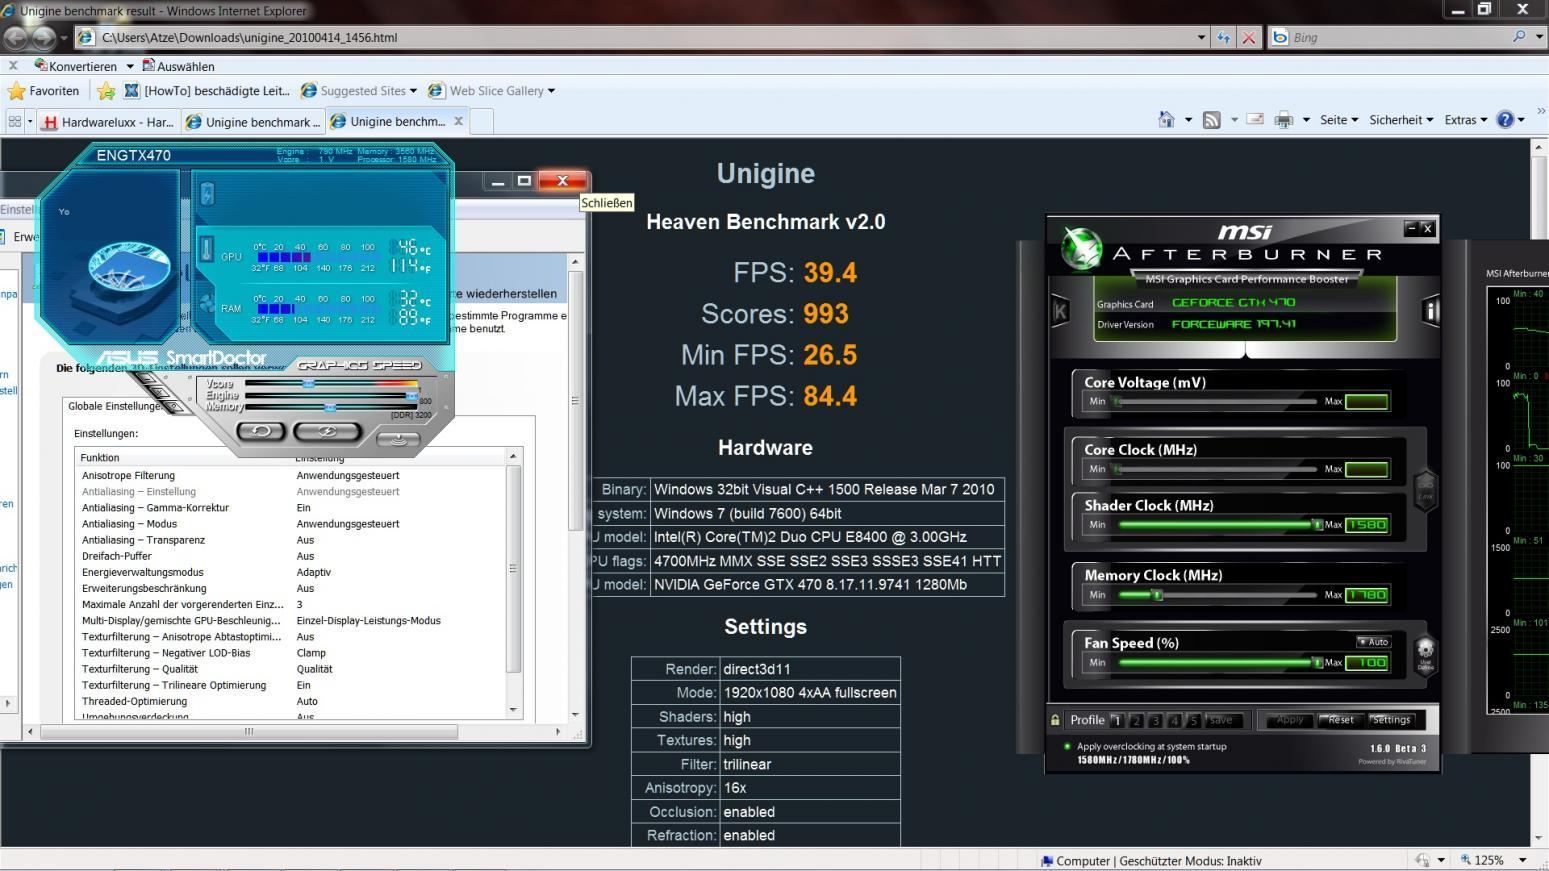
Task: Click SmartDoctor GPU thermometer icon
Action: click(x=207, y=249)
